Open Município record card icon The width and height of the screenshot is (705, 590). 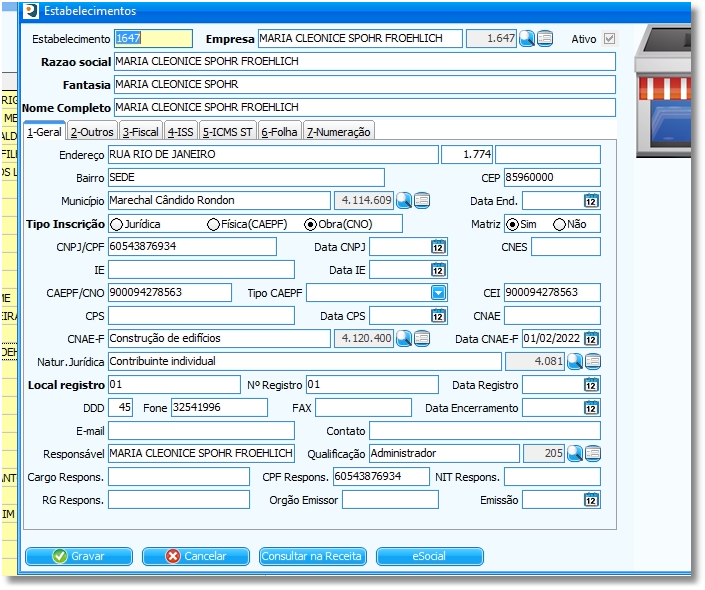click(x=422, y=201)
